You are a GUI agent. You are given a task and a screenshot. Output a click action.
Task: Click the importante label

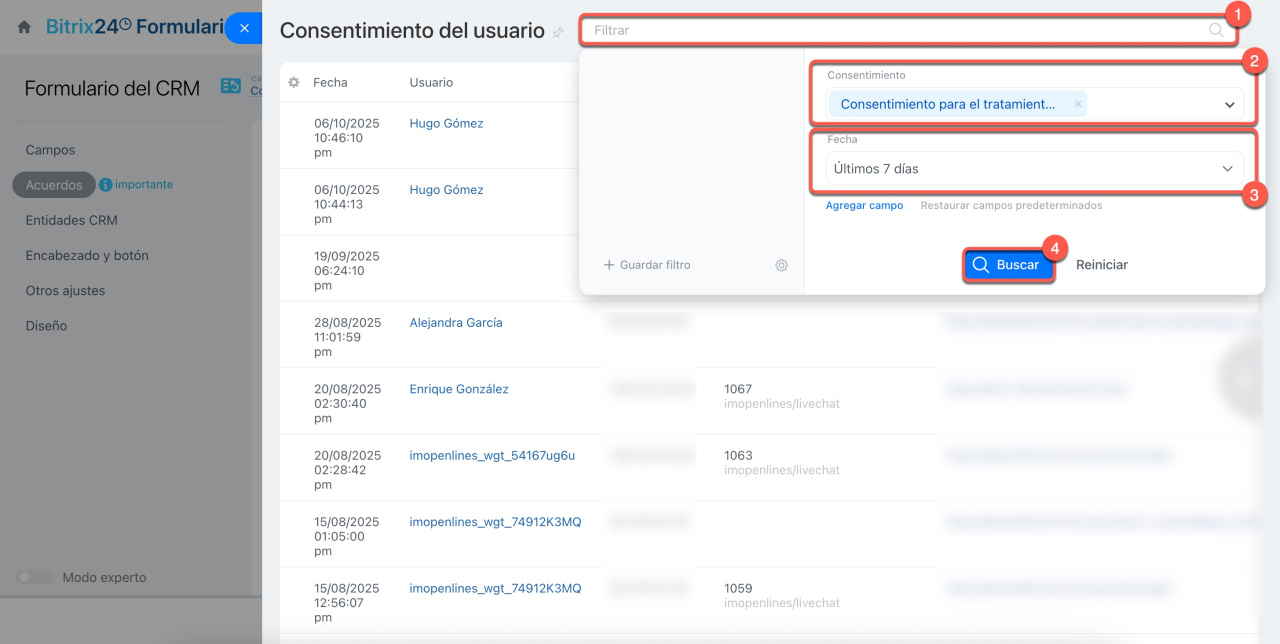144,185
